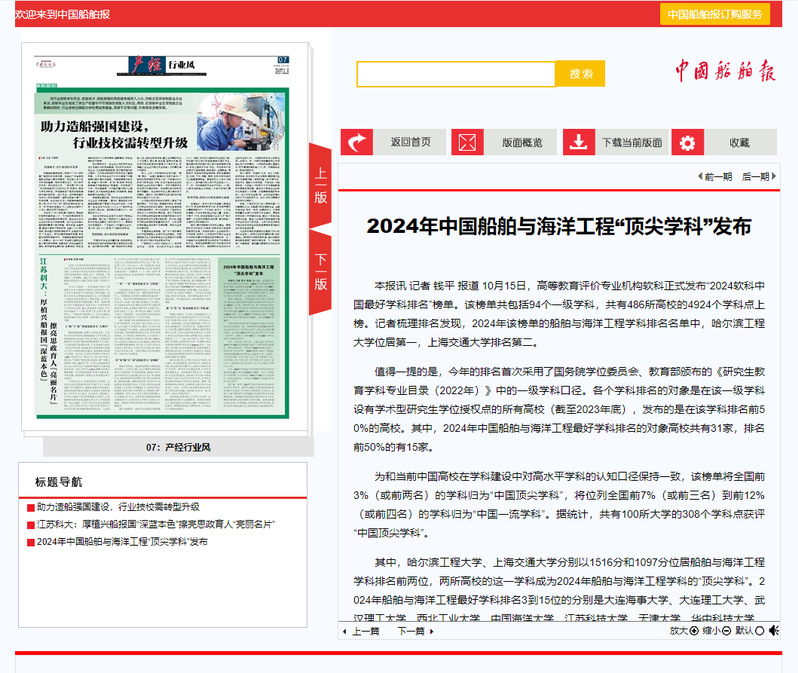Open next article (下一篇)
The width and height of the screenshot is (798, 673).
(410, 631)
